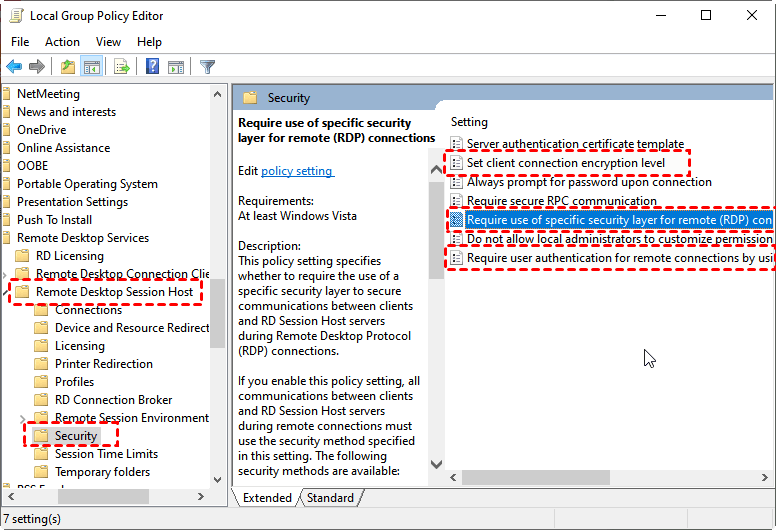Select the Security folder in the tree
Viewport: 776px width, 530px height.
[x=76, y=436]
